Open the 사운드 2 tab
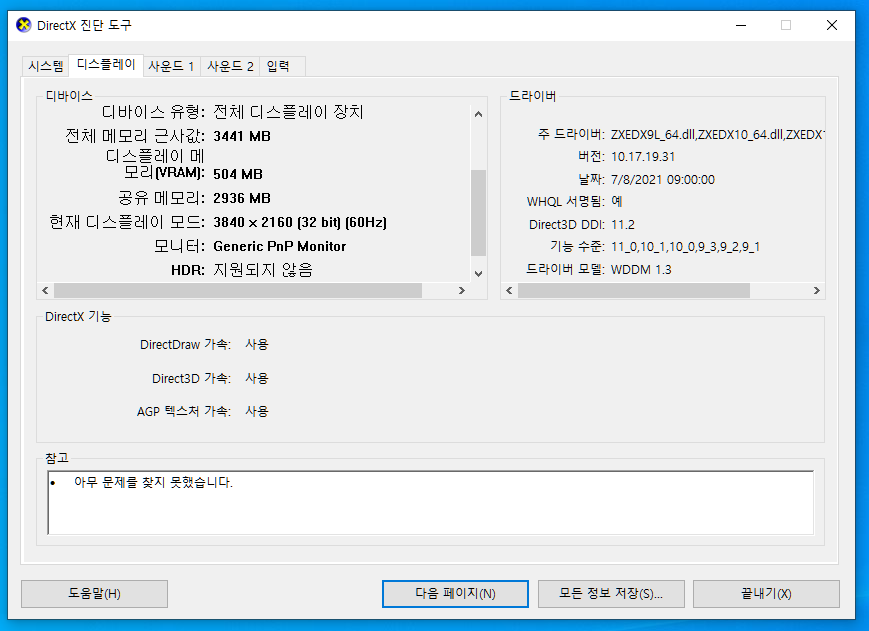This screenshot has height=631, width=869. pyautogui.click(x=230, y=66)
